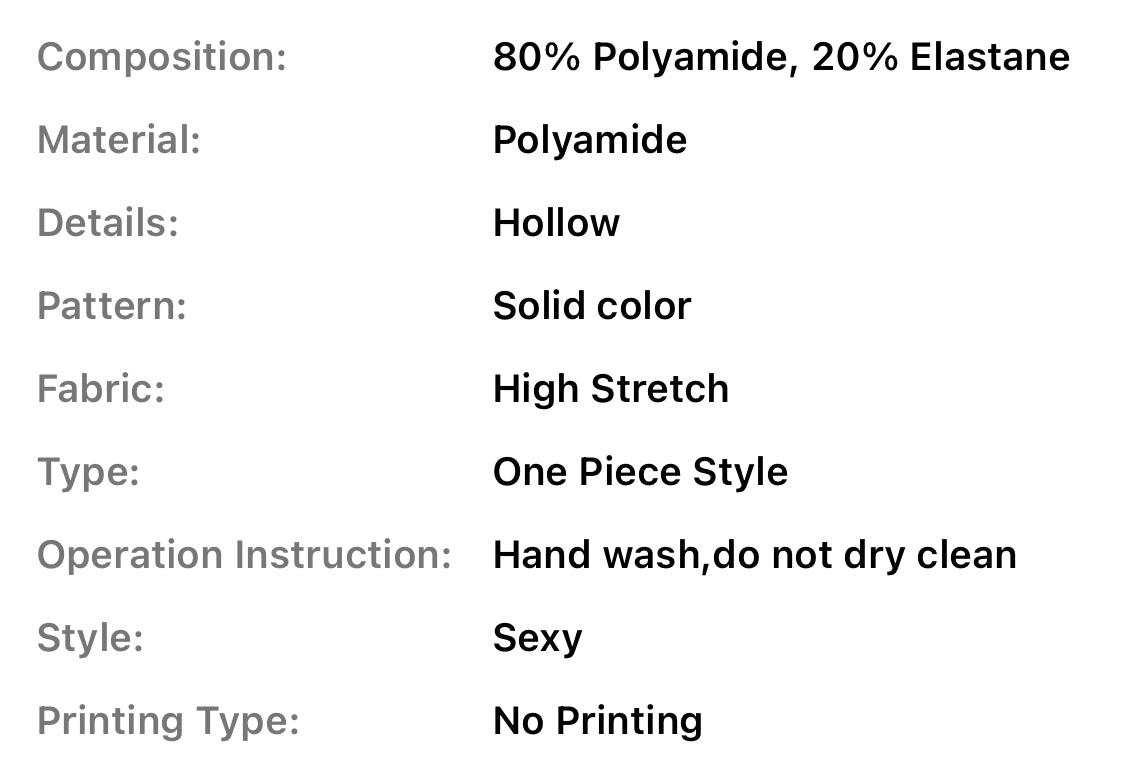Click the Details label
The width and height of the screenshot is (1125, 759).
(108, 223)
